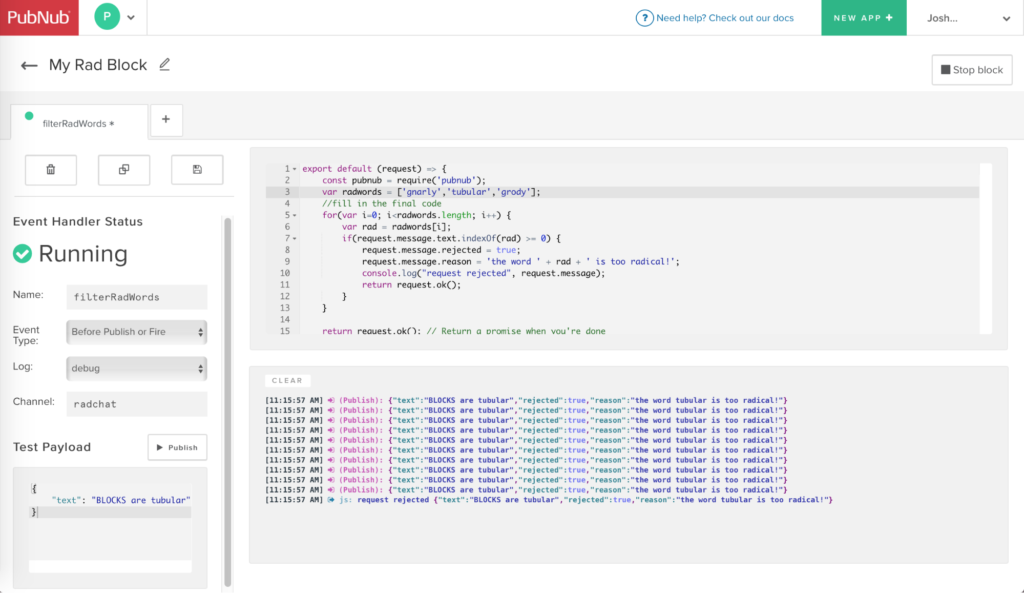Viewport: 1024px width, 593px height.
Task: Click the Channel input field
Action: [136, 404]
